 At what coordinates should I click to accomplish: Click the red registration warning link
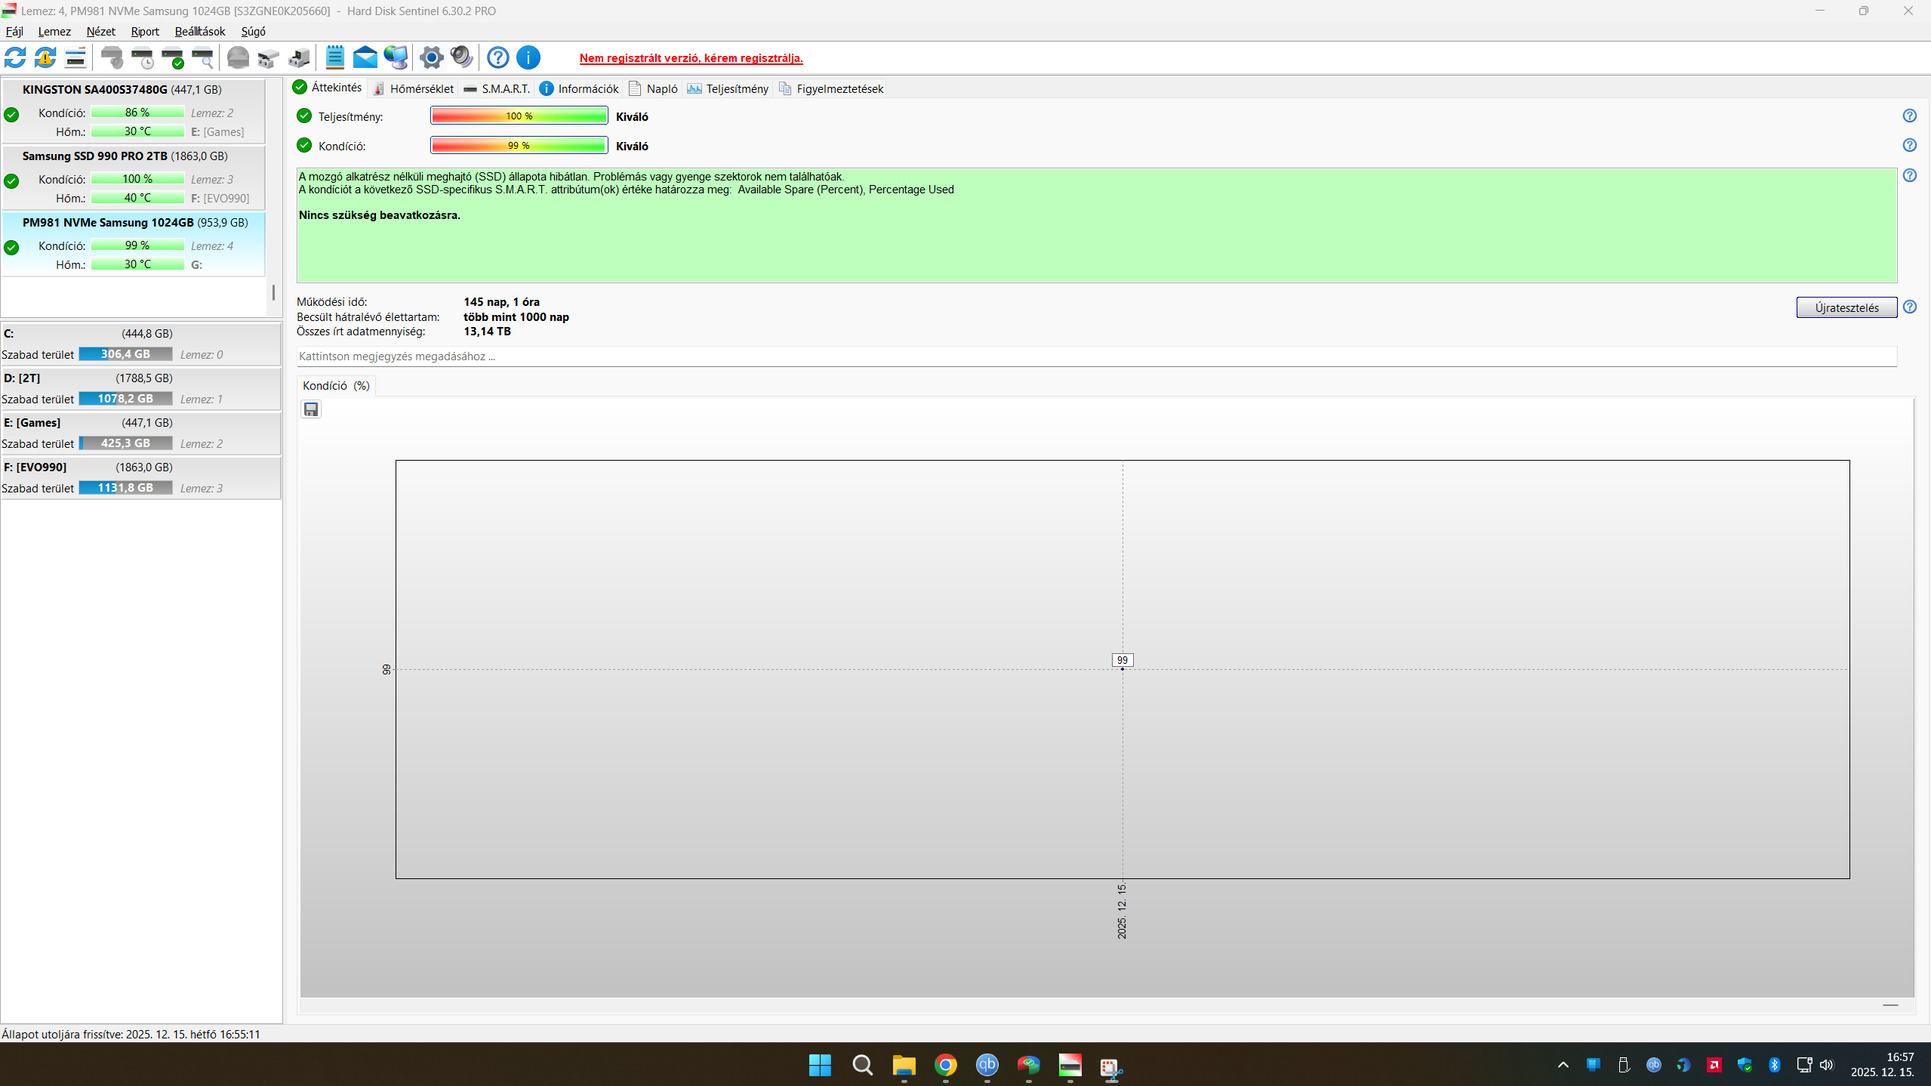[690, 58]
